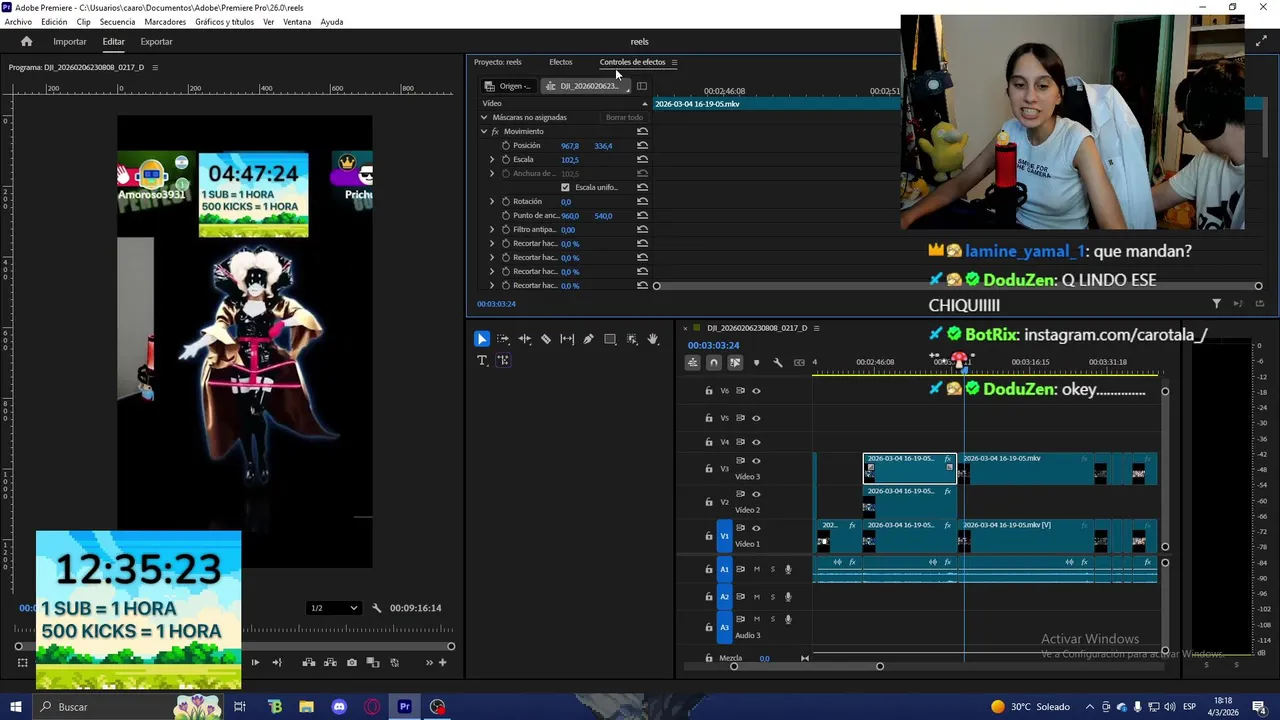Select the Track Select Forward tool
The width and height of the screenshot is (1280, 720).
click(x=503, y=339)
